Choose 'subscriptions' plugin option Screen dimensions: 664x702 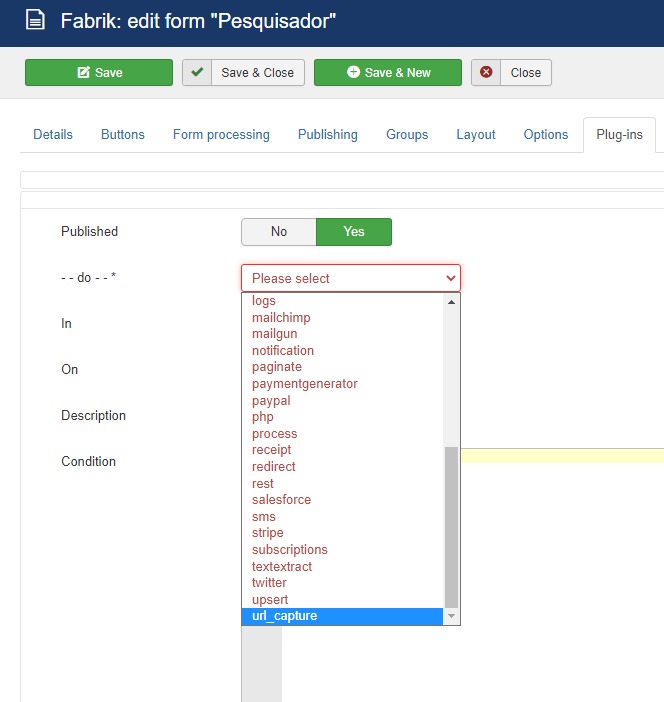343,549
